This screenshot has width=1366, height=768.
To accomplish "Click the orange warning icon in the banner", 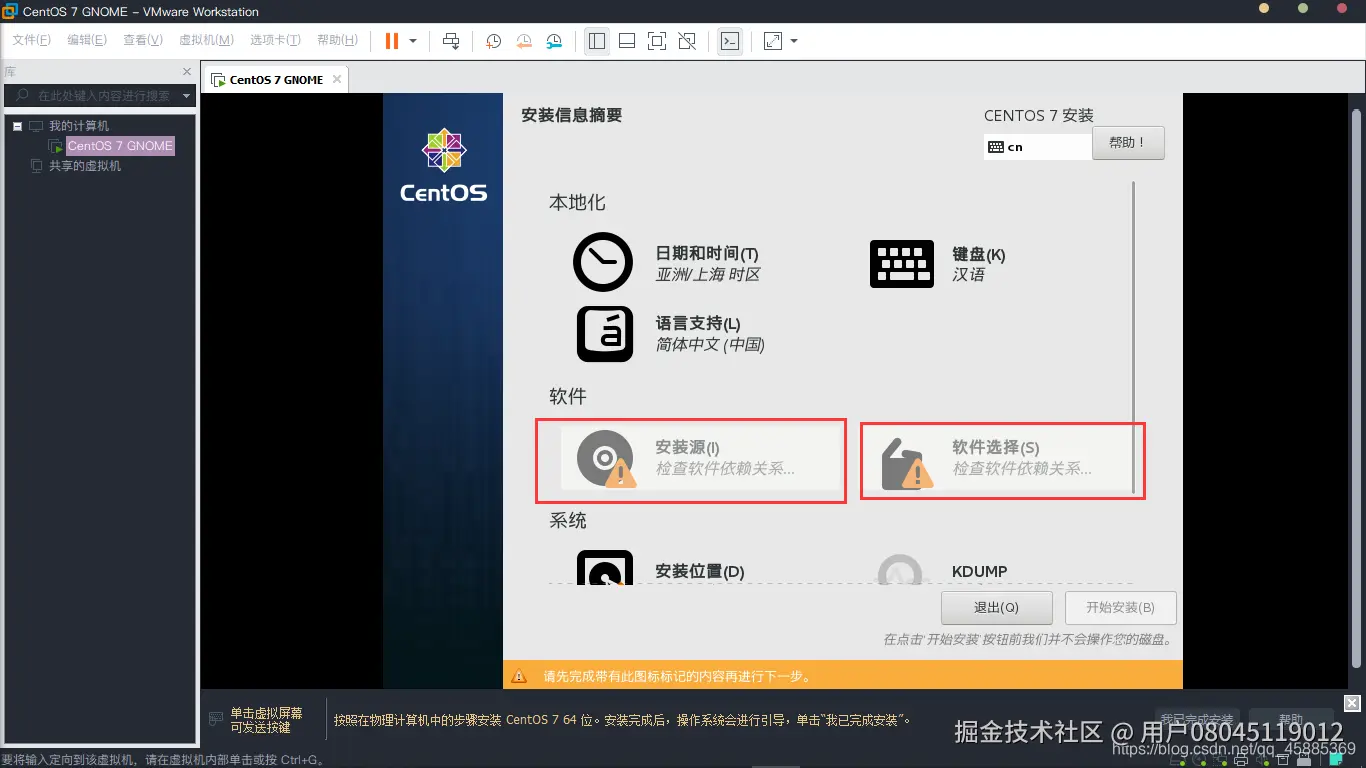I will click(x=519, y=676).
